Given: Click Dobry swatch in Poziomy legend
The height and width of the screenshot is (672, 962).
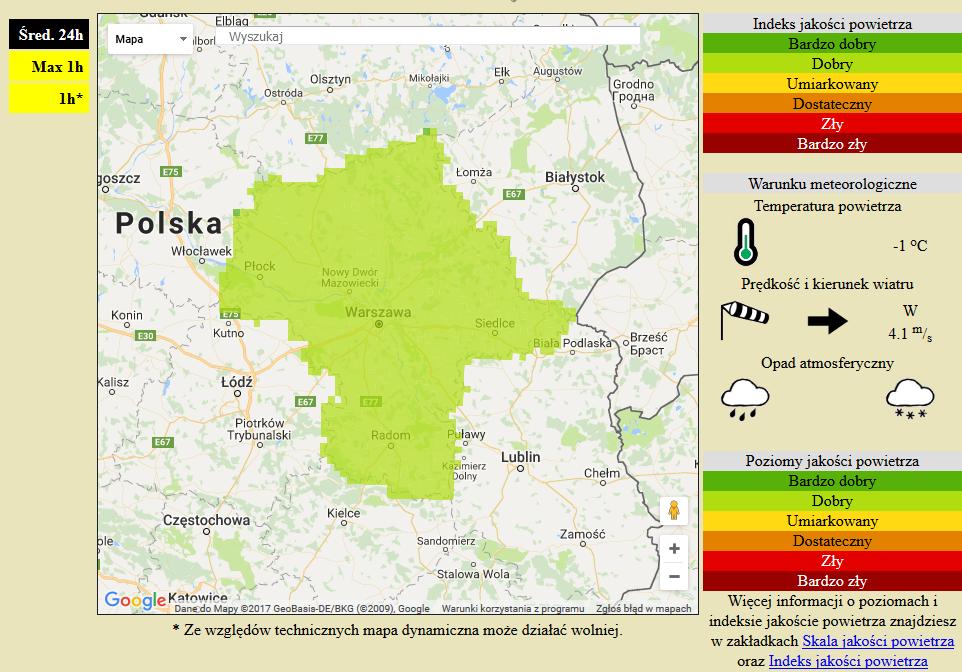Looking at the screenshot, I should (x=832, y=501).
